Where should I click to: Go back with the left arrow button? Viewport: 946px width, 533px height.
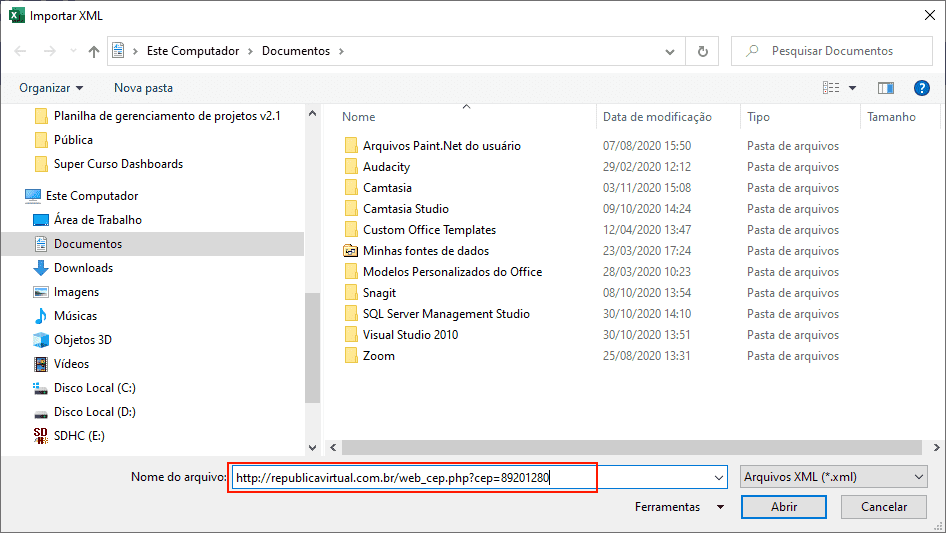(20, 51)
